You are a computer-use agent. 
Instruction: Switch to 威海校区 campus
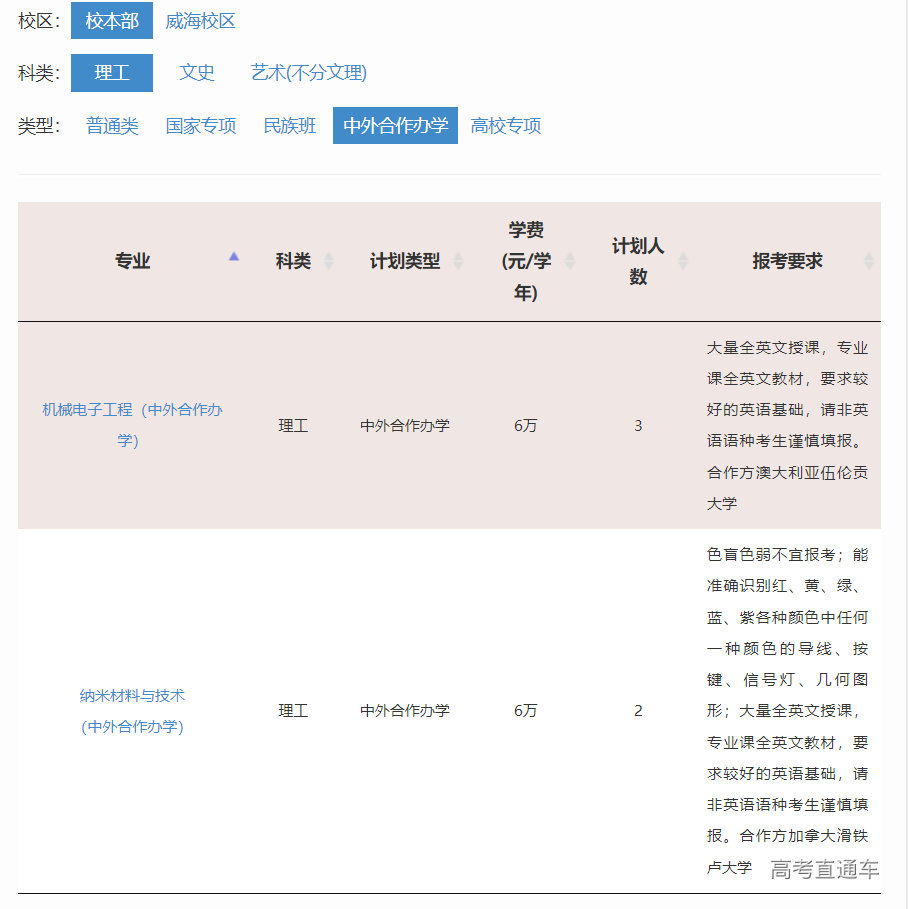(x=200, y=21)
